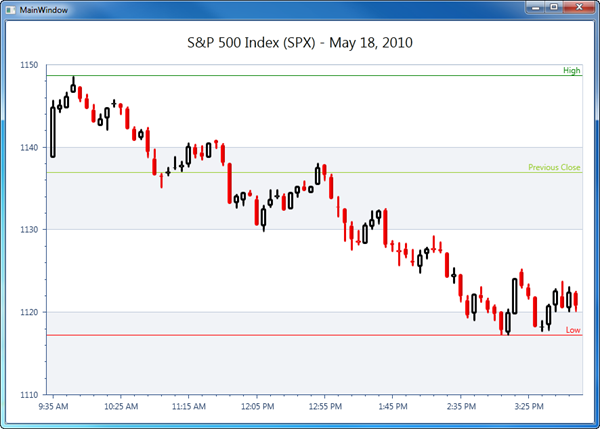The width and height of the screenshot is (600, 429).
Task: Click the MainWindow title text
Action: pos(44,10)
